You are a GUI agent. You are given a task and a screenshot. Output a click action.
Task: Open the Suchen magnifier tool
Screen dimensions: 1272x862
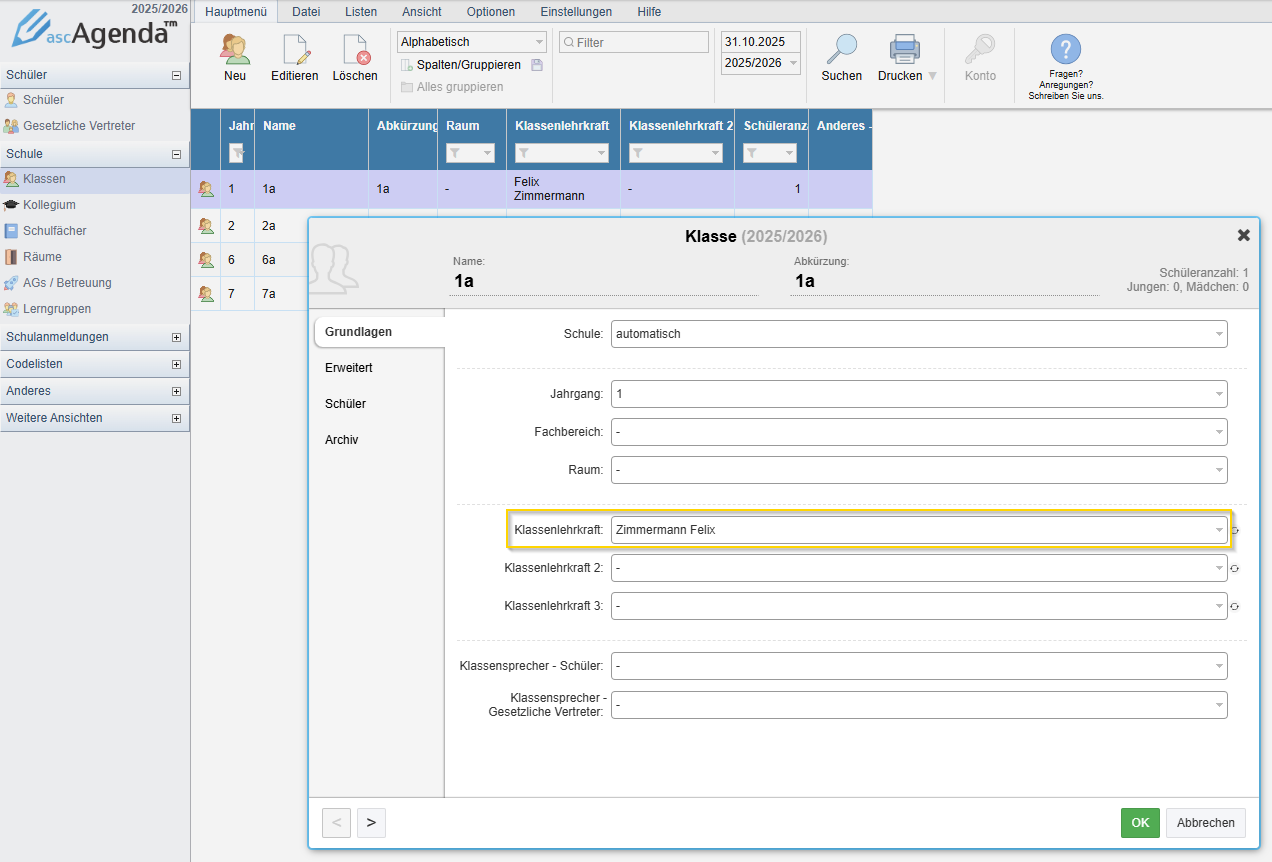[x=842, y=50]
